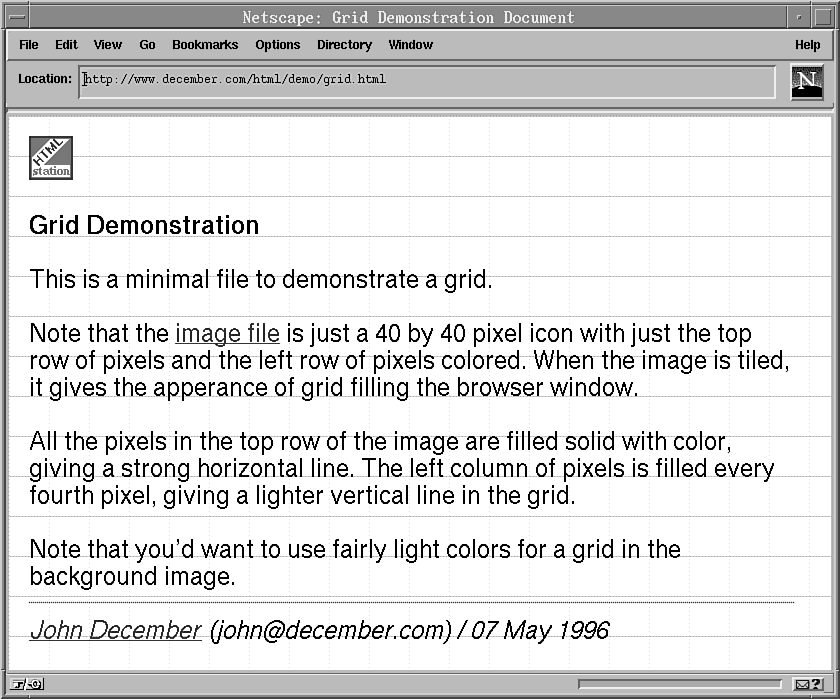Open the Go menu

coord(147,45)
